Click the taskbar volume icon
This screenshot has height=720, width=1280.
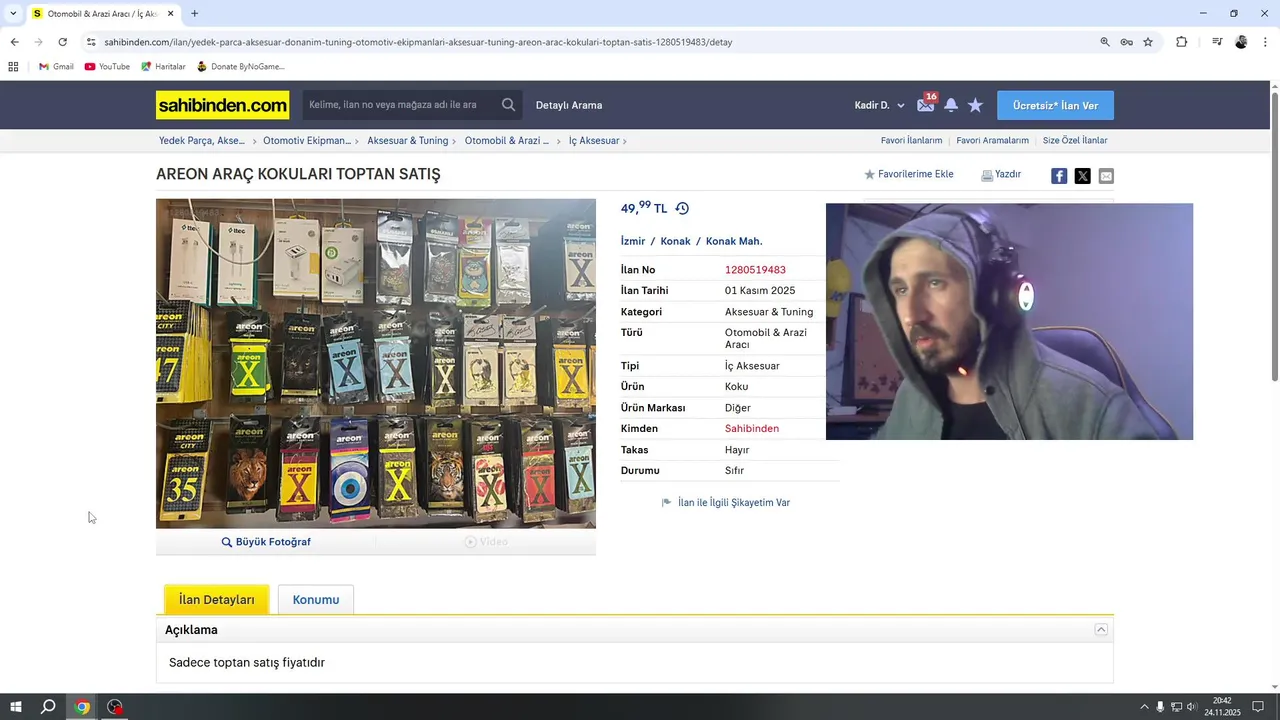point(1191,707)
